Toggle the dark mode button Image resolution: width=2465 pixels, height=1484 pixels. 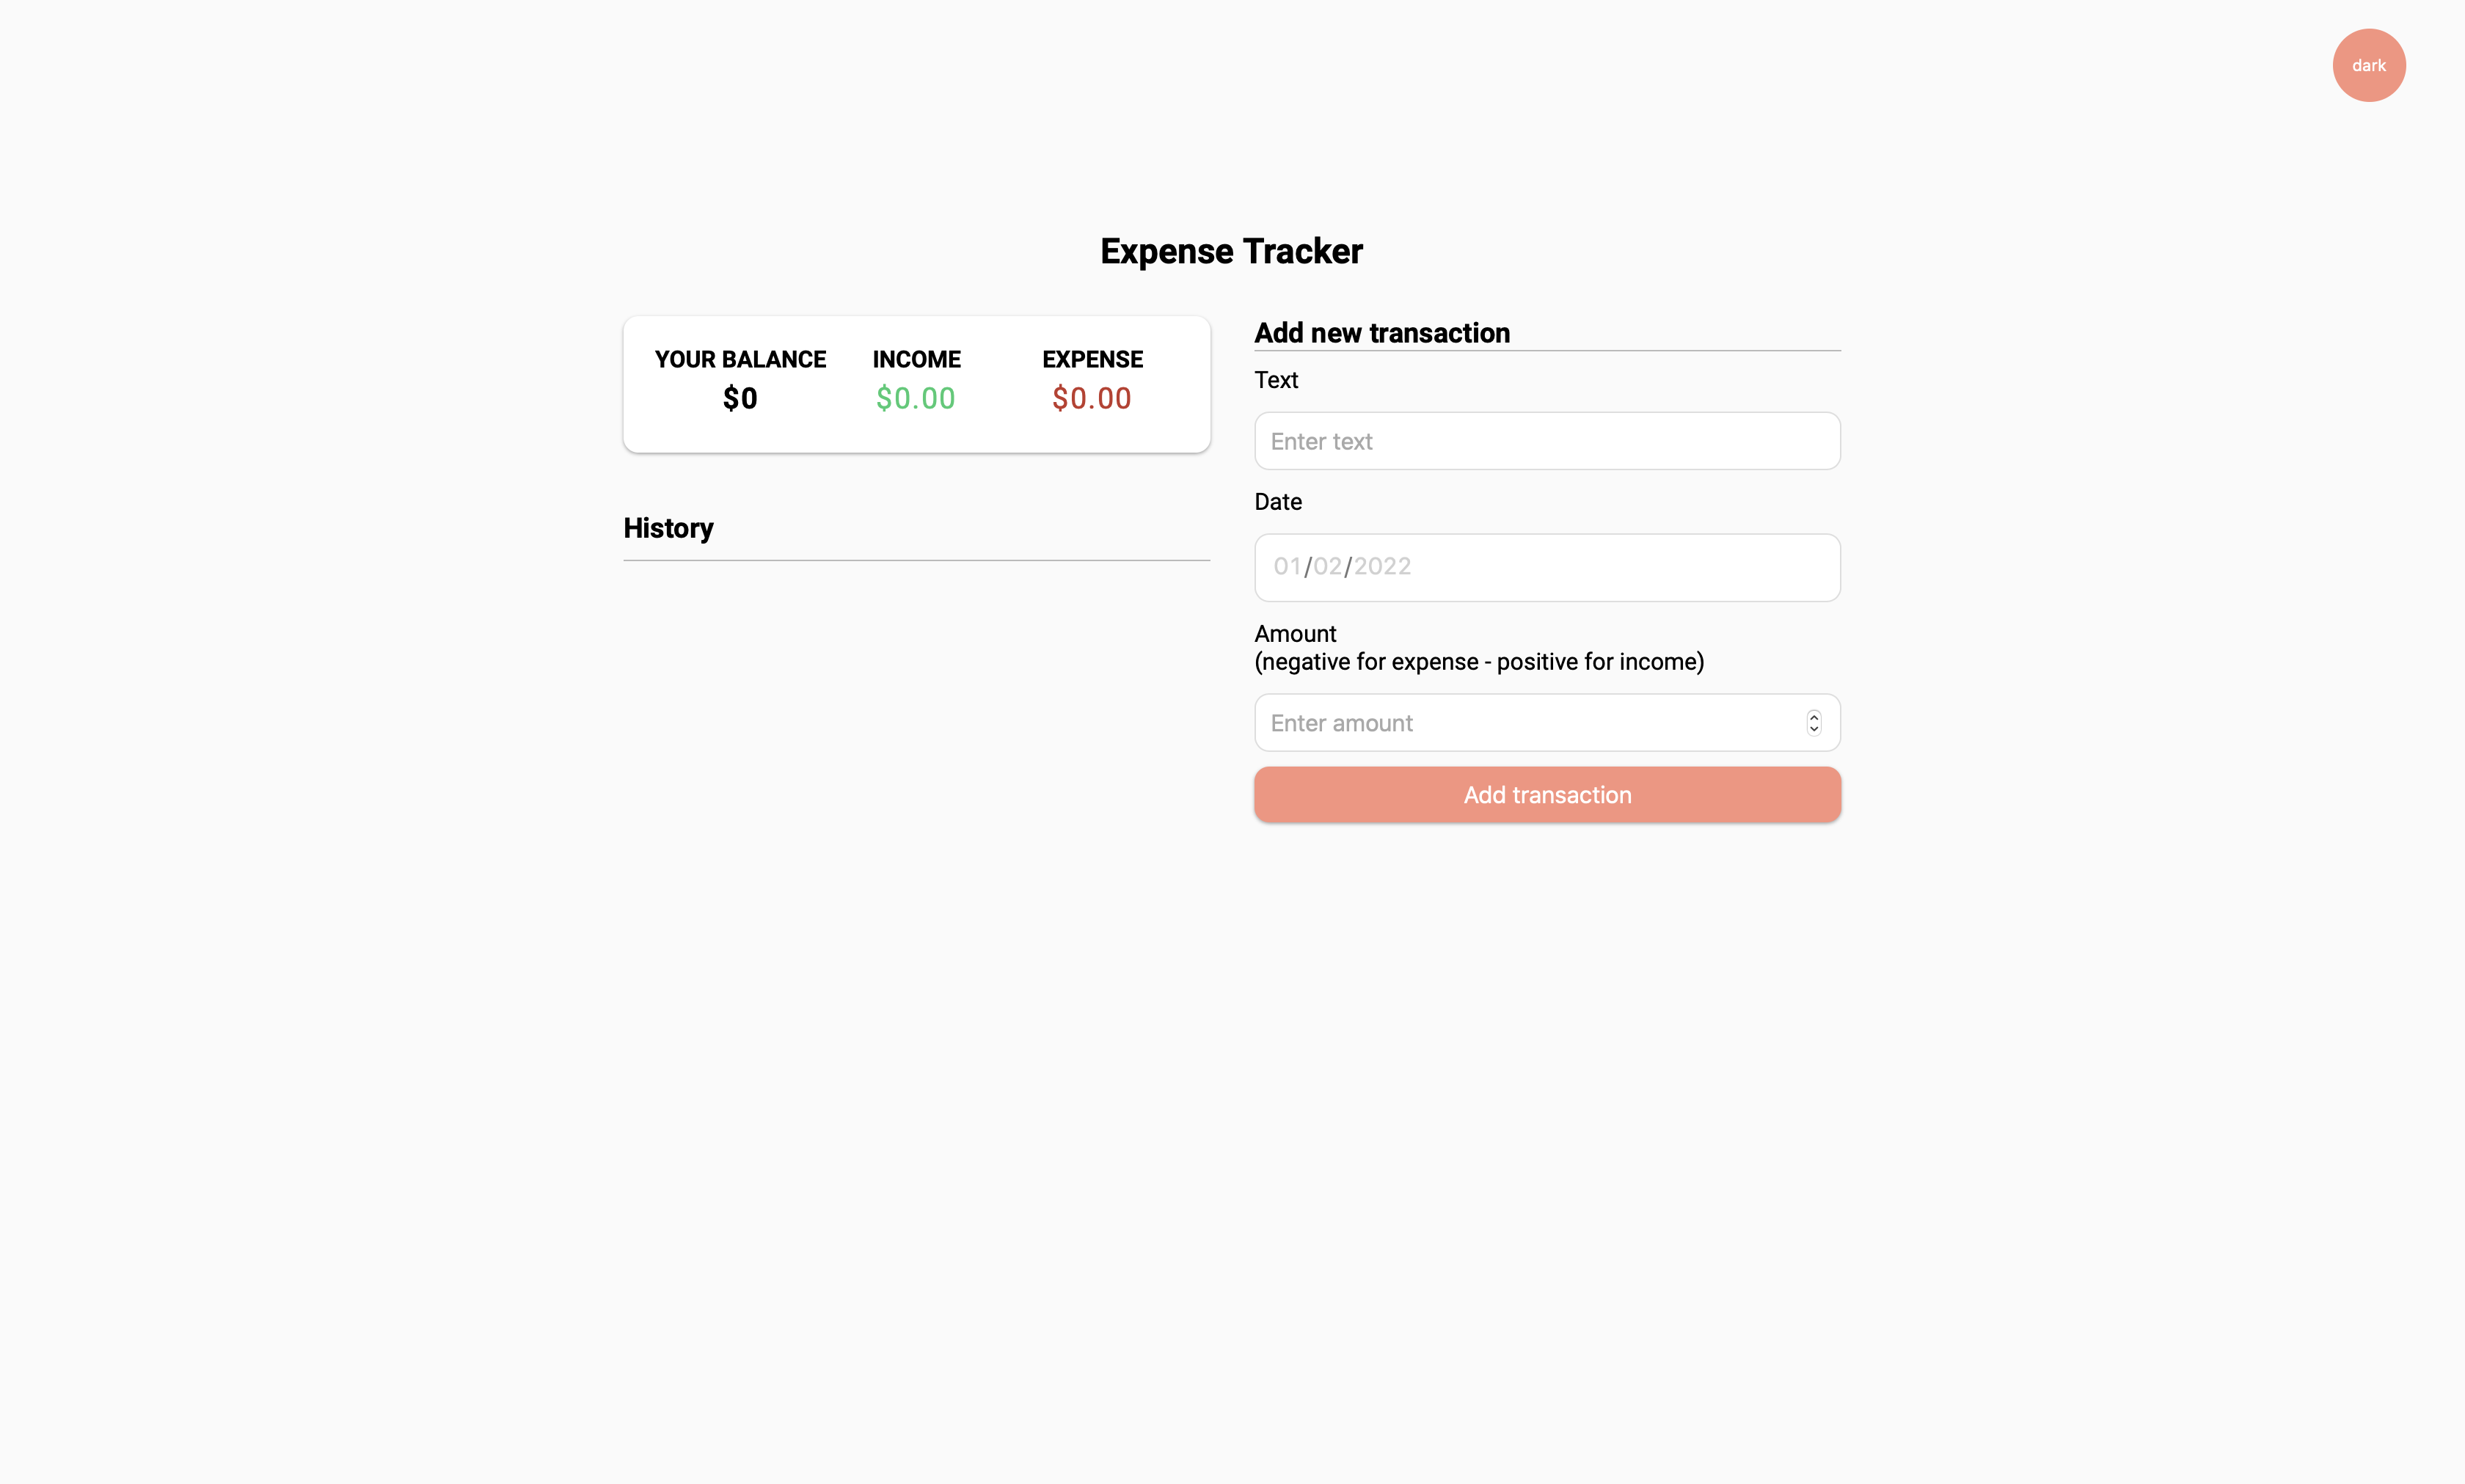pos(2368,65)
